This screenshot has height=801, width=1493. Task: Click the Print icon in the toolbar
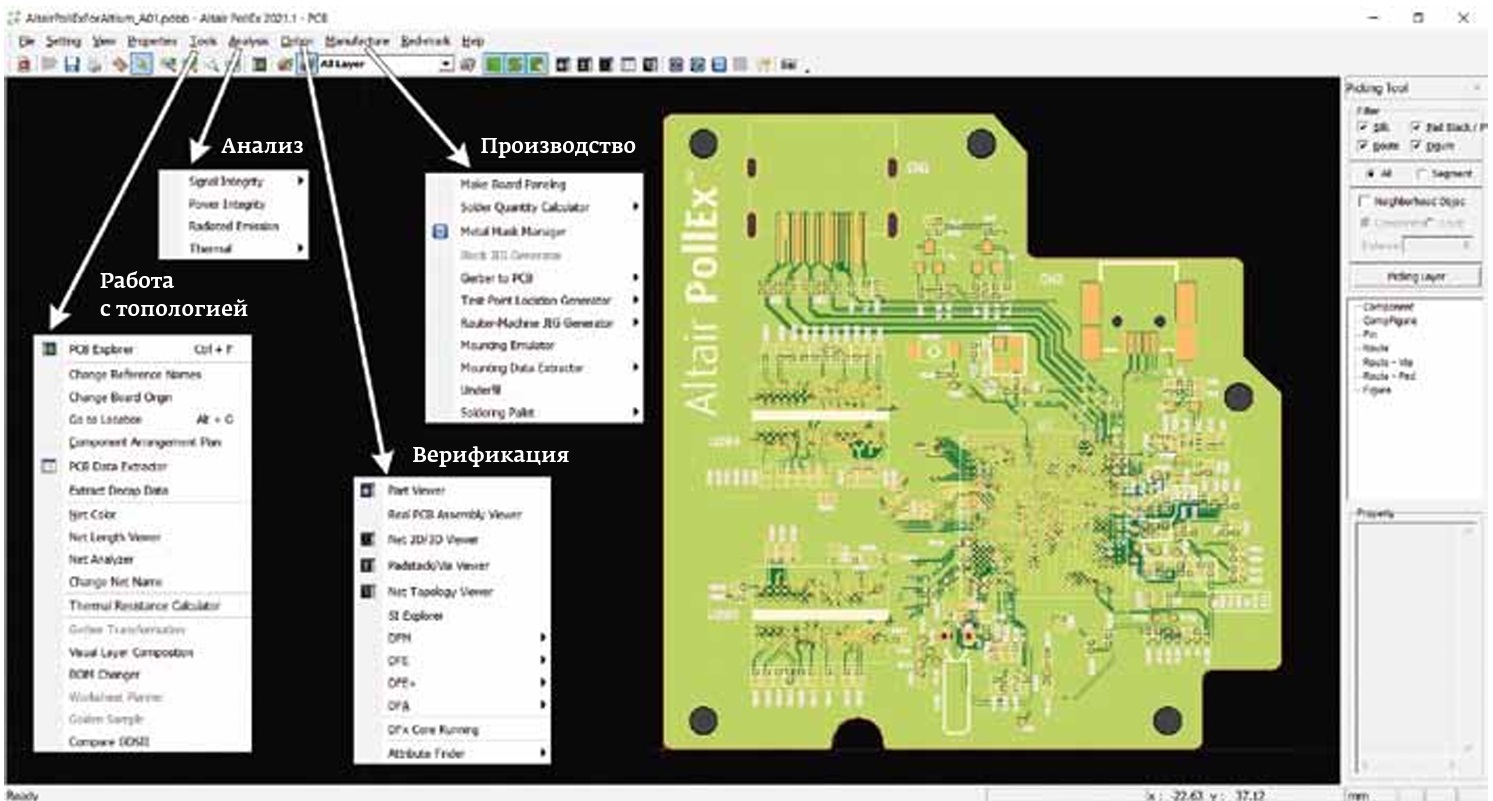coord(95,64)
